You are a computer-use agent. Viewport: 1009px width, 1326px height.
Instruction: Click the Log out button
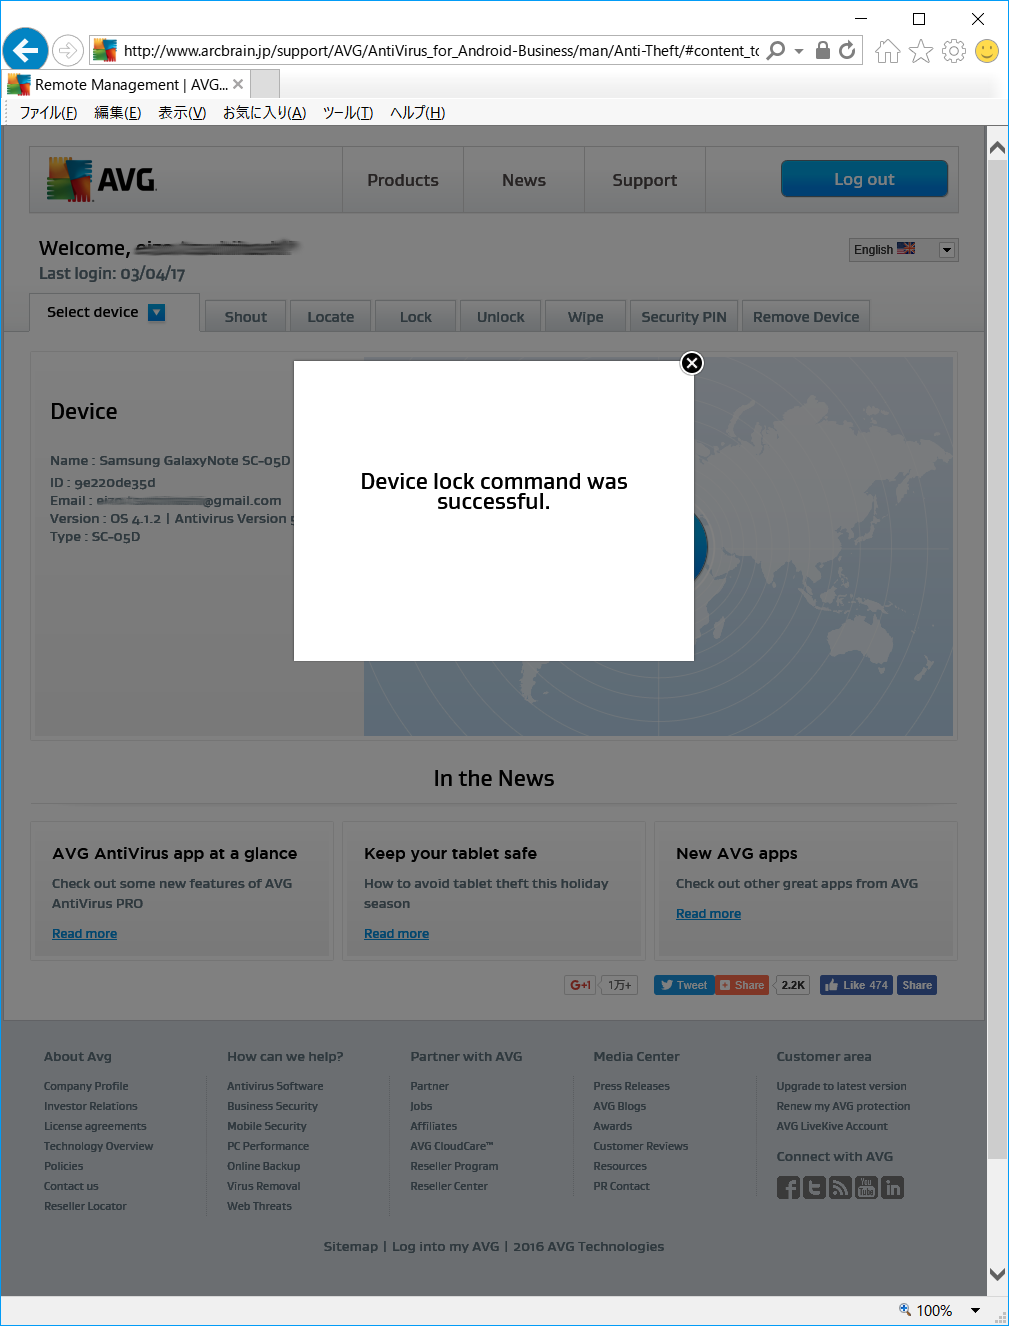click(864, 179)
